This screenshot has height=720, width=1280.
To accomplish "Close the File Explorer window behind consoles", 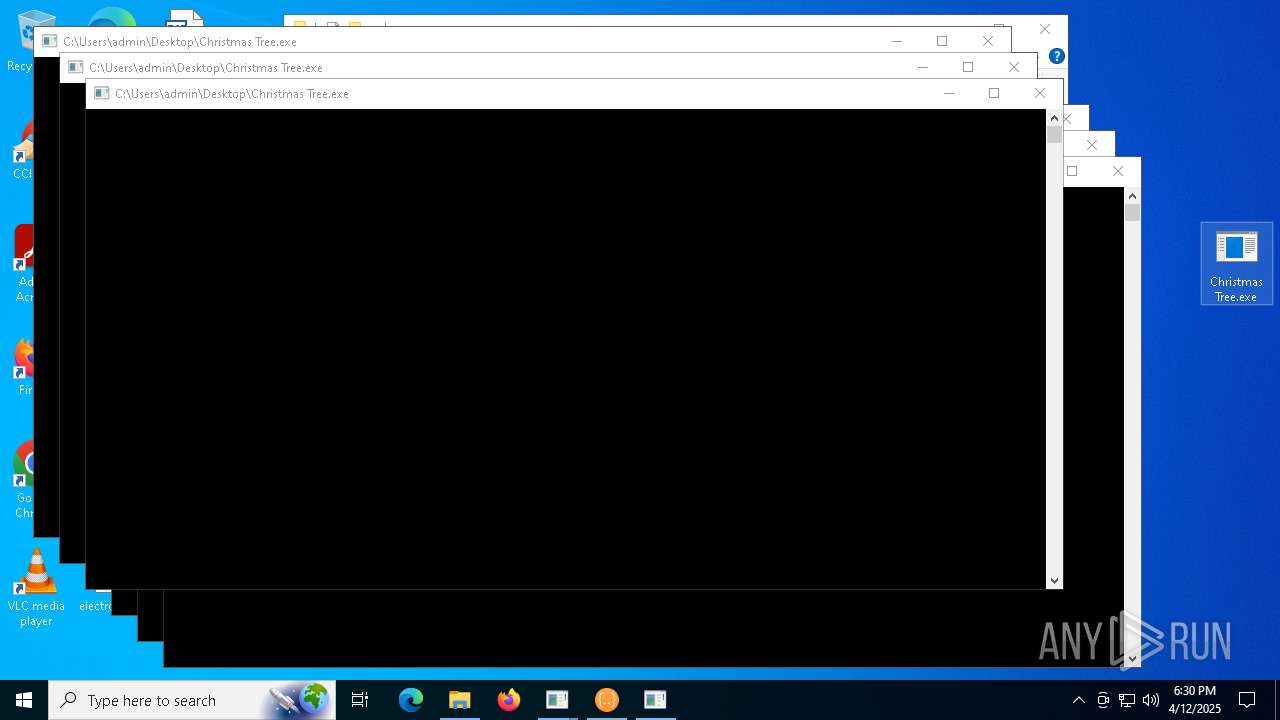I will point(1045,29).
